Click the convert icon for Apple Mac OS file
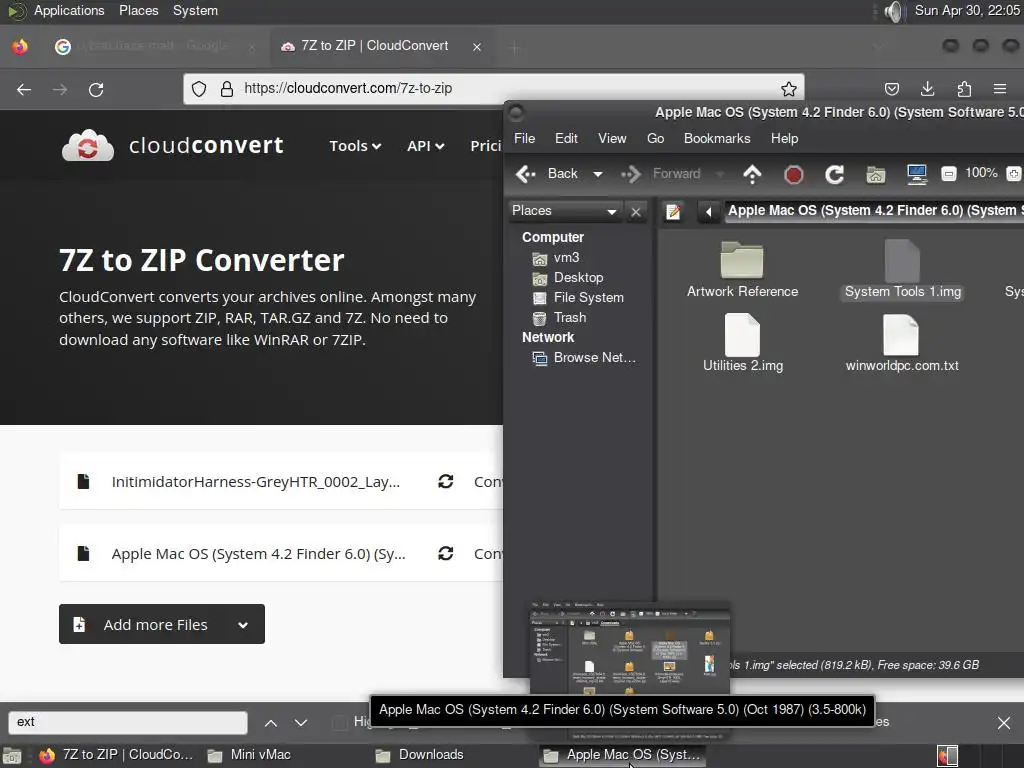The image size is (1024, 768). point(445,554)
